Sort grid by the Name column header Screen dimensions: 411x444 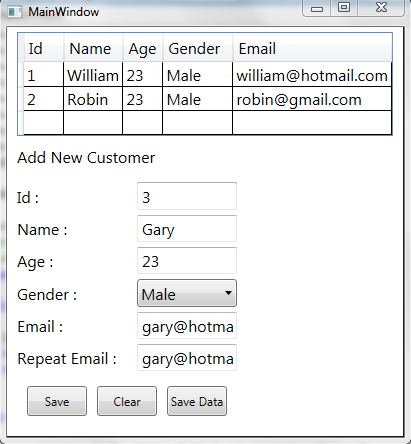(93, 48)
